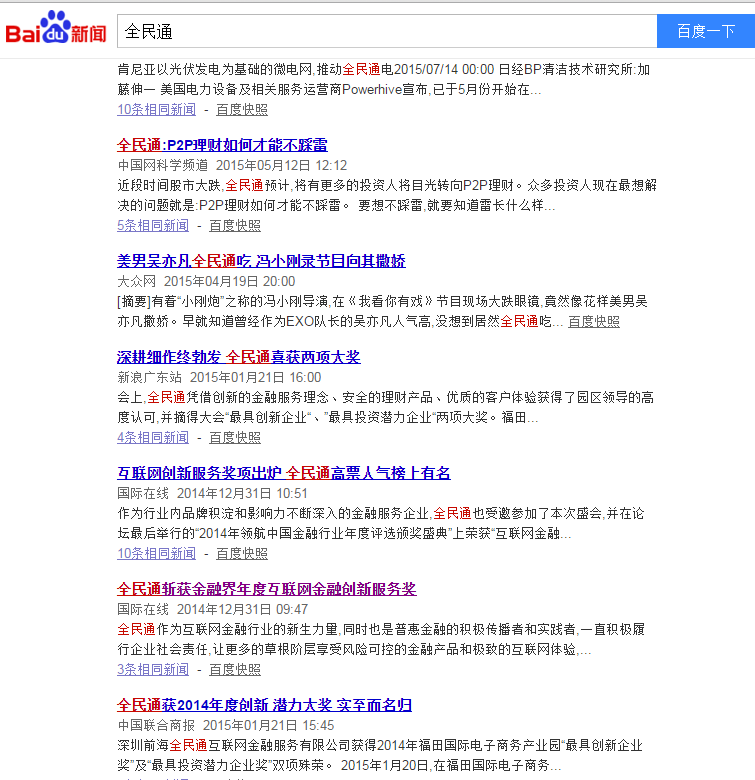Image resolution: width=755 pixels, height=780 pixels.
Task: Open 全民通获2014年度创新 潜力大奖 实至而名归 headline
Action: point(264,705)
